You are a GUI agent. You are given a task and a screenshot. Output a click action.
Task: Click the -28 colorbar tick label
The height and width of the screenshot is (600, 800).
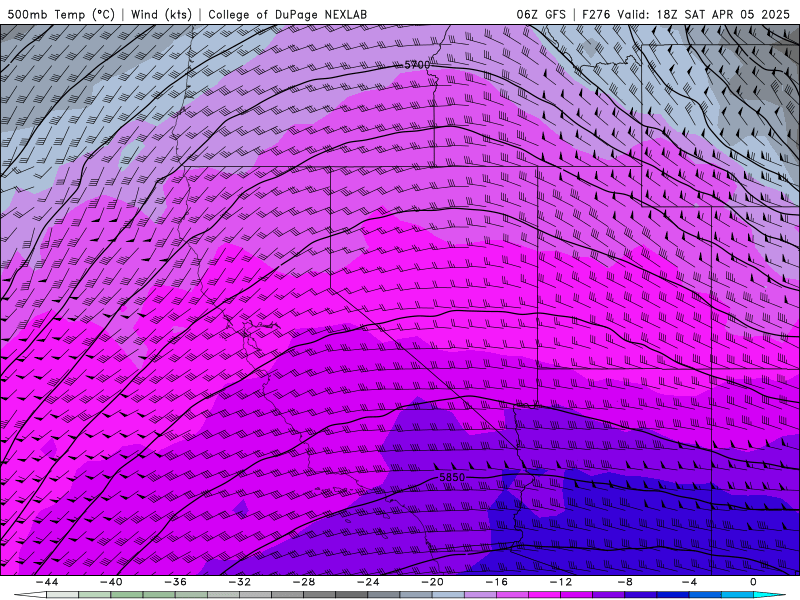(304, 582)
